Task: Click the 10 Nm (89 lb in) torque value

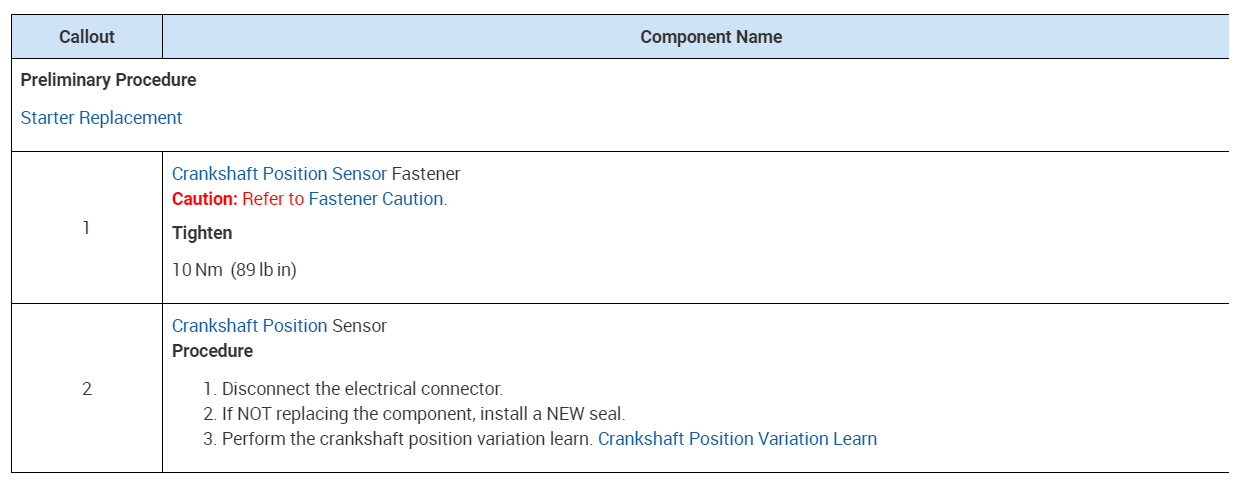Action: [x=234, y=270]
